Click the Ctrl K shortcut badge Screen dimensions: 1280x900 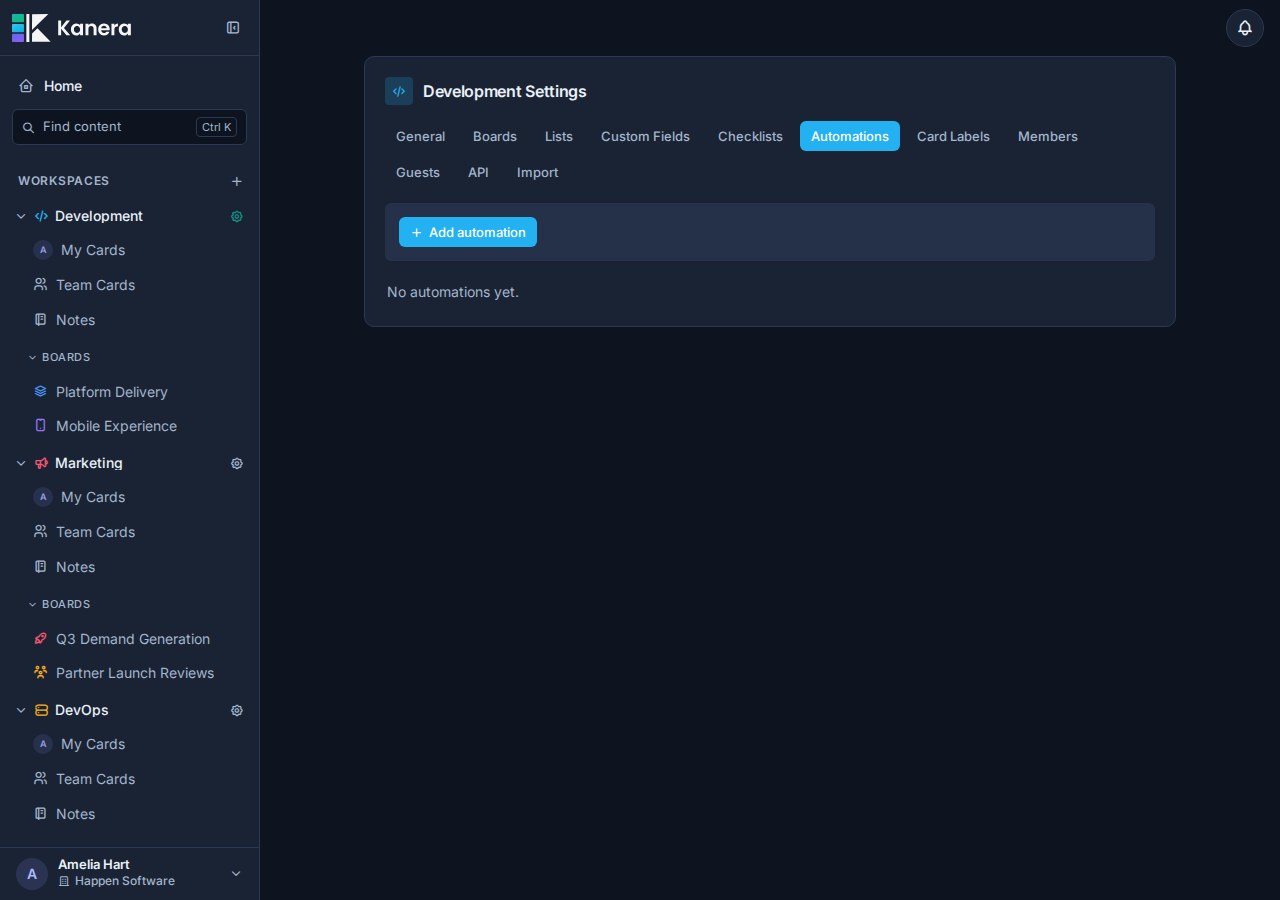216,127
